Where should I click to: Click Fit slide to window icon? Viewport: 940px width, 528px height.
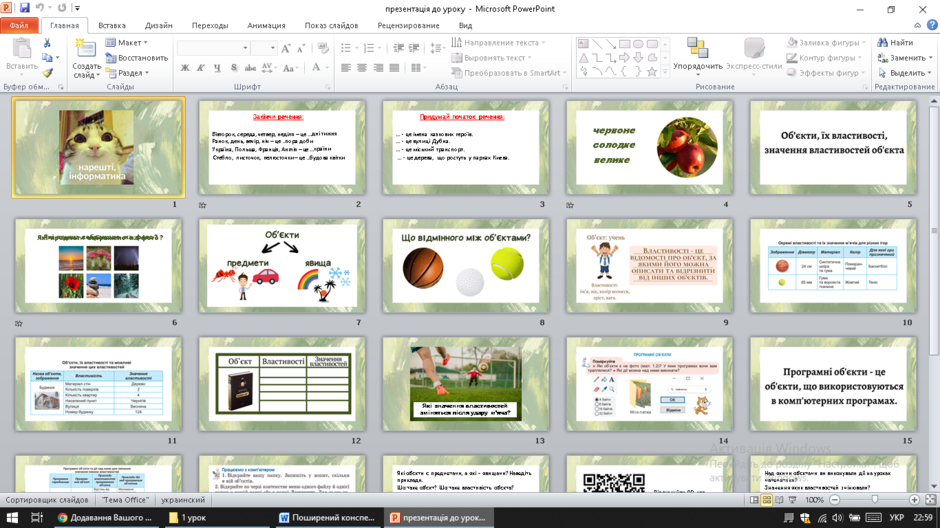coord(930,500)
